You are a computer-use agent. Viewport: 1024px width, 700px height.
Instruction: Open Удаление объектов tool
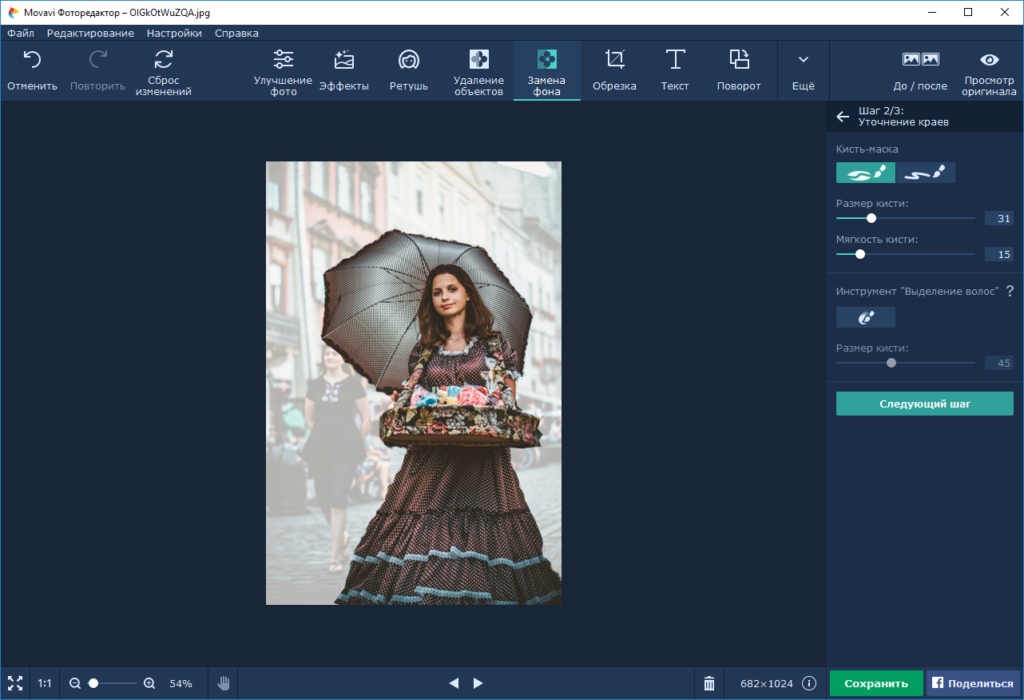478,60
